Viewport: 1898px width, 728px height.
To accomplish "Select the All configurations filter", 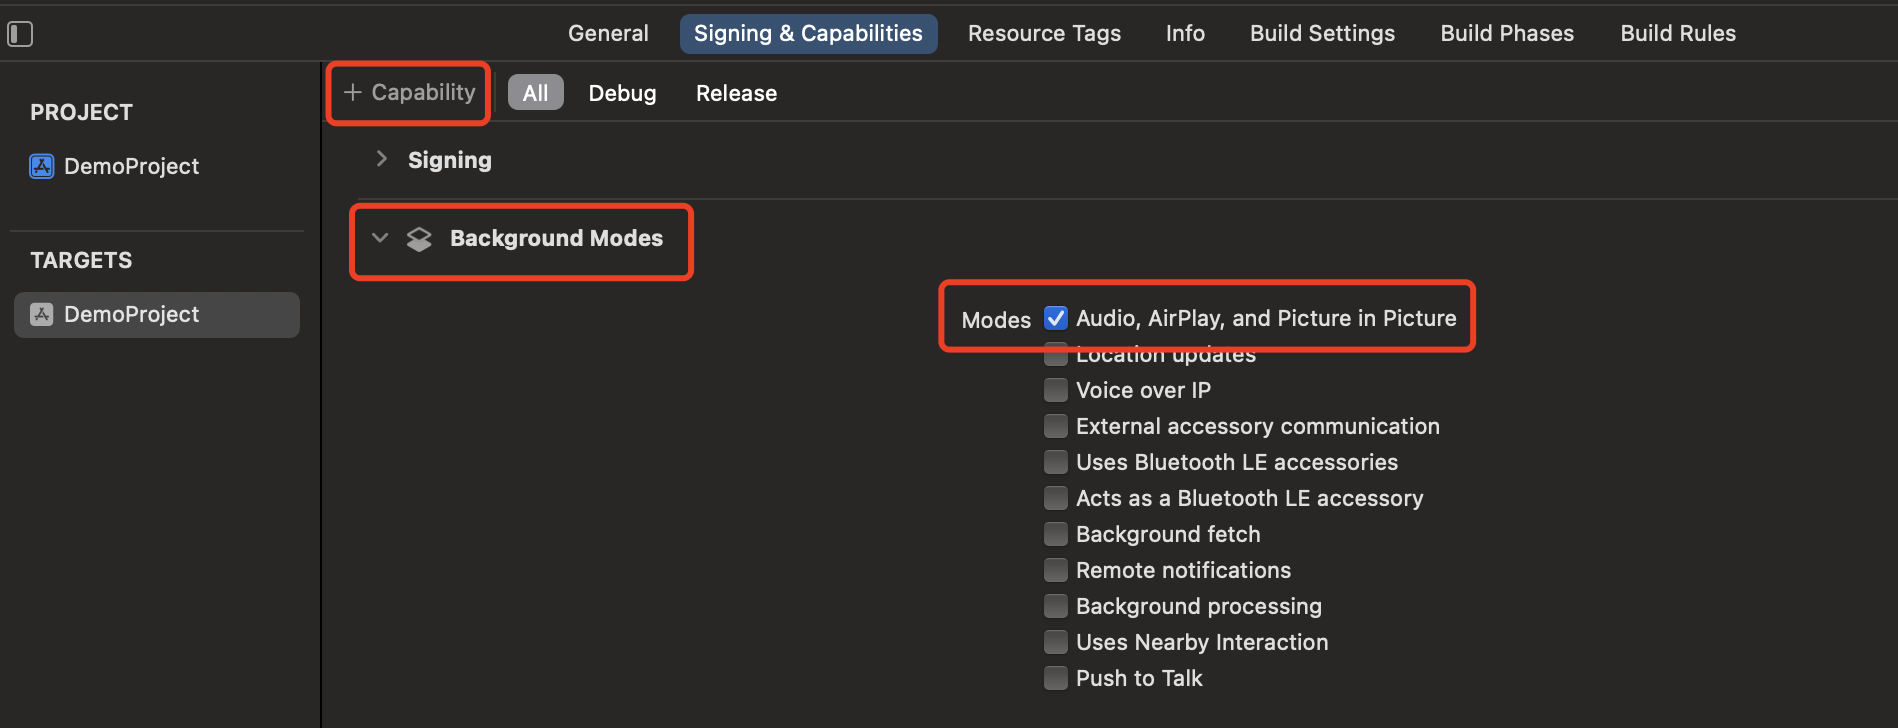I will coord(535,93).
